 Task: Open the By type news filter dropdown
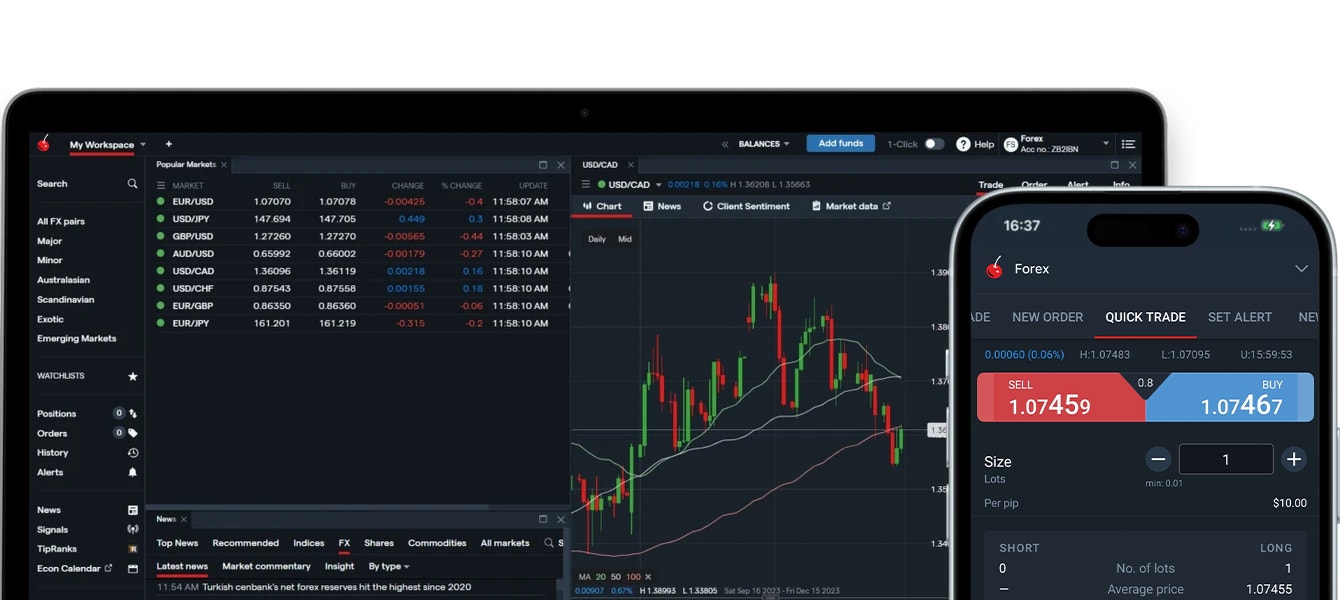[389, 566]
